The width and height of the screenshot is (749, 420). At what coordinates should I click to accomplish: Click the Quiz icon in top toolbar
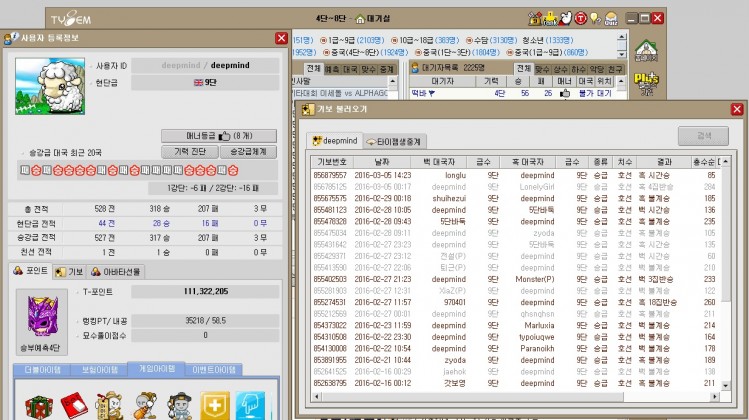pyautogui.click(x=610, y=18)
